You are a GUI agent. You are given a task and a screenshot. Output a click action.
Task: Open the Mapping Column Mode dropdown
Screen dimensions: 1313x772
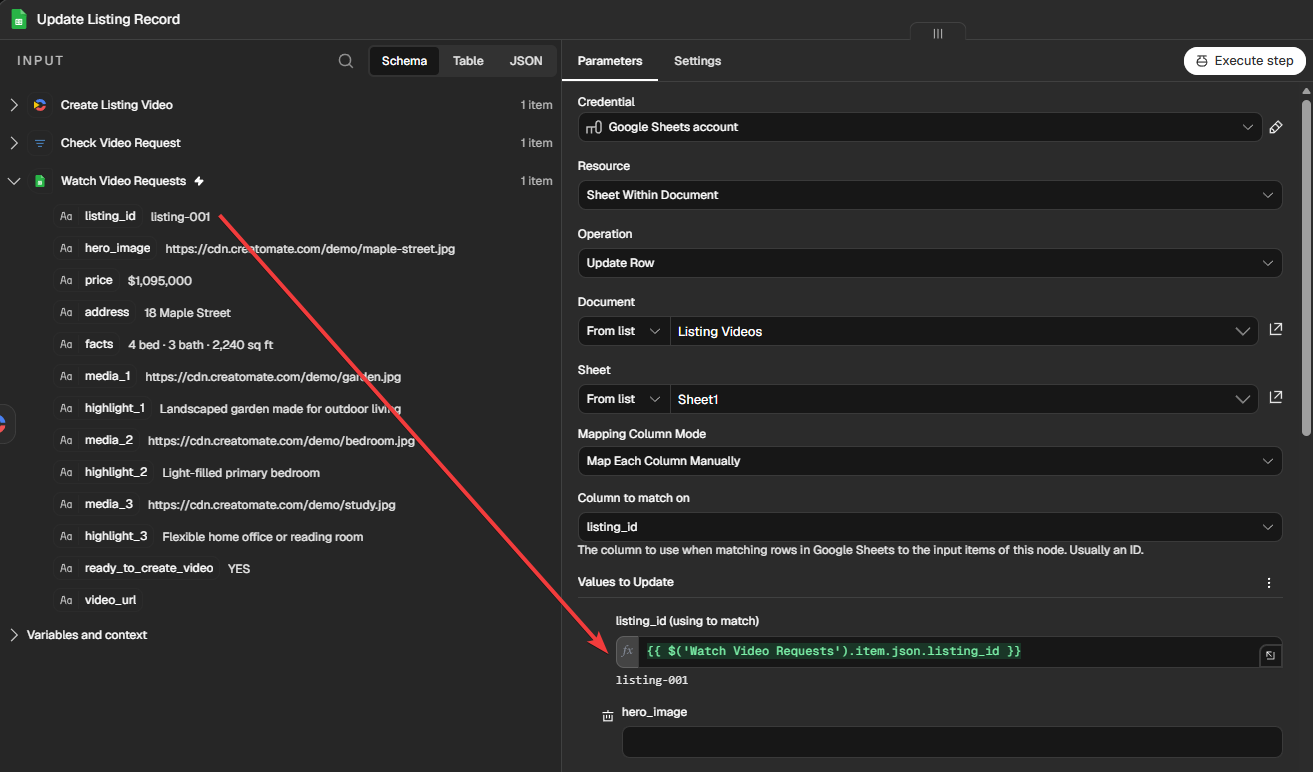pyautogui.click(x=930, y=461)
